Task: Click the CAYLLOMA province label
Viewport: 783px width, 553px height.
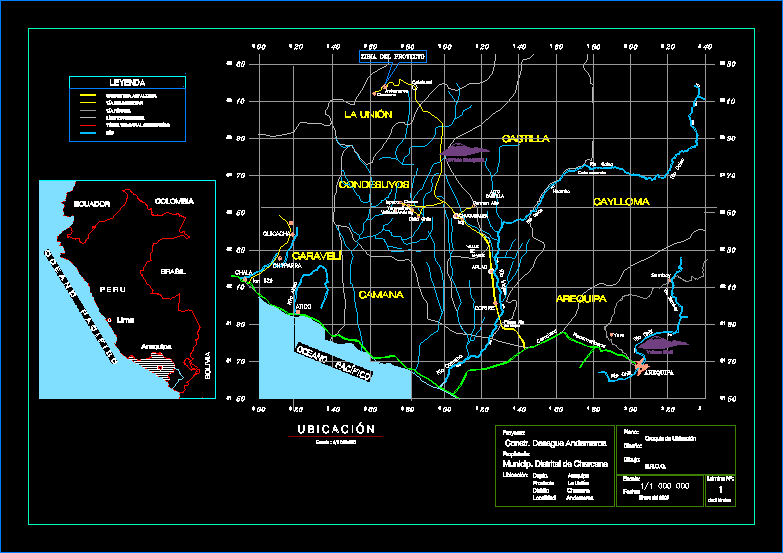Action: [x=621, y=202]
